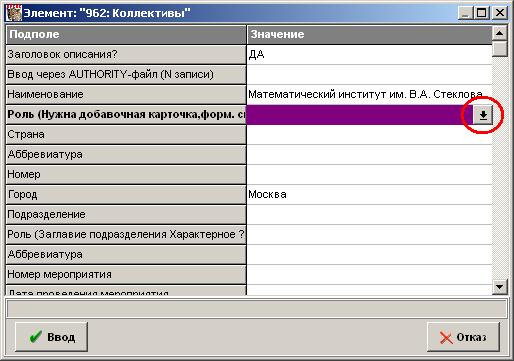Click the value field for Номер
Screen dimensions: 514x361
369,175
